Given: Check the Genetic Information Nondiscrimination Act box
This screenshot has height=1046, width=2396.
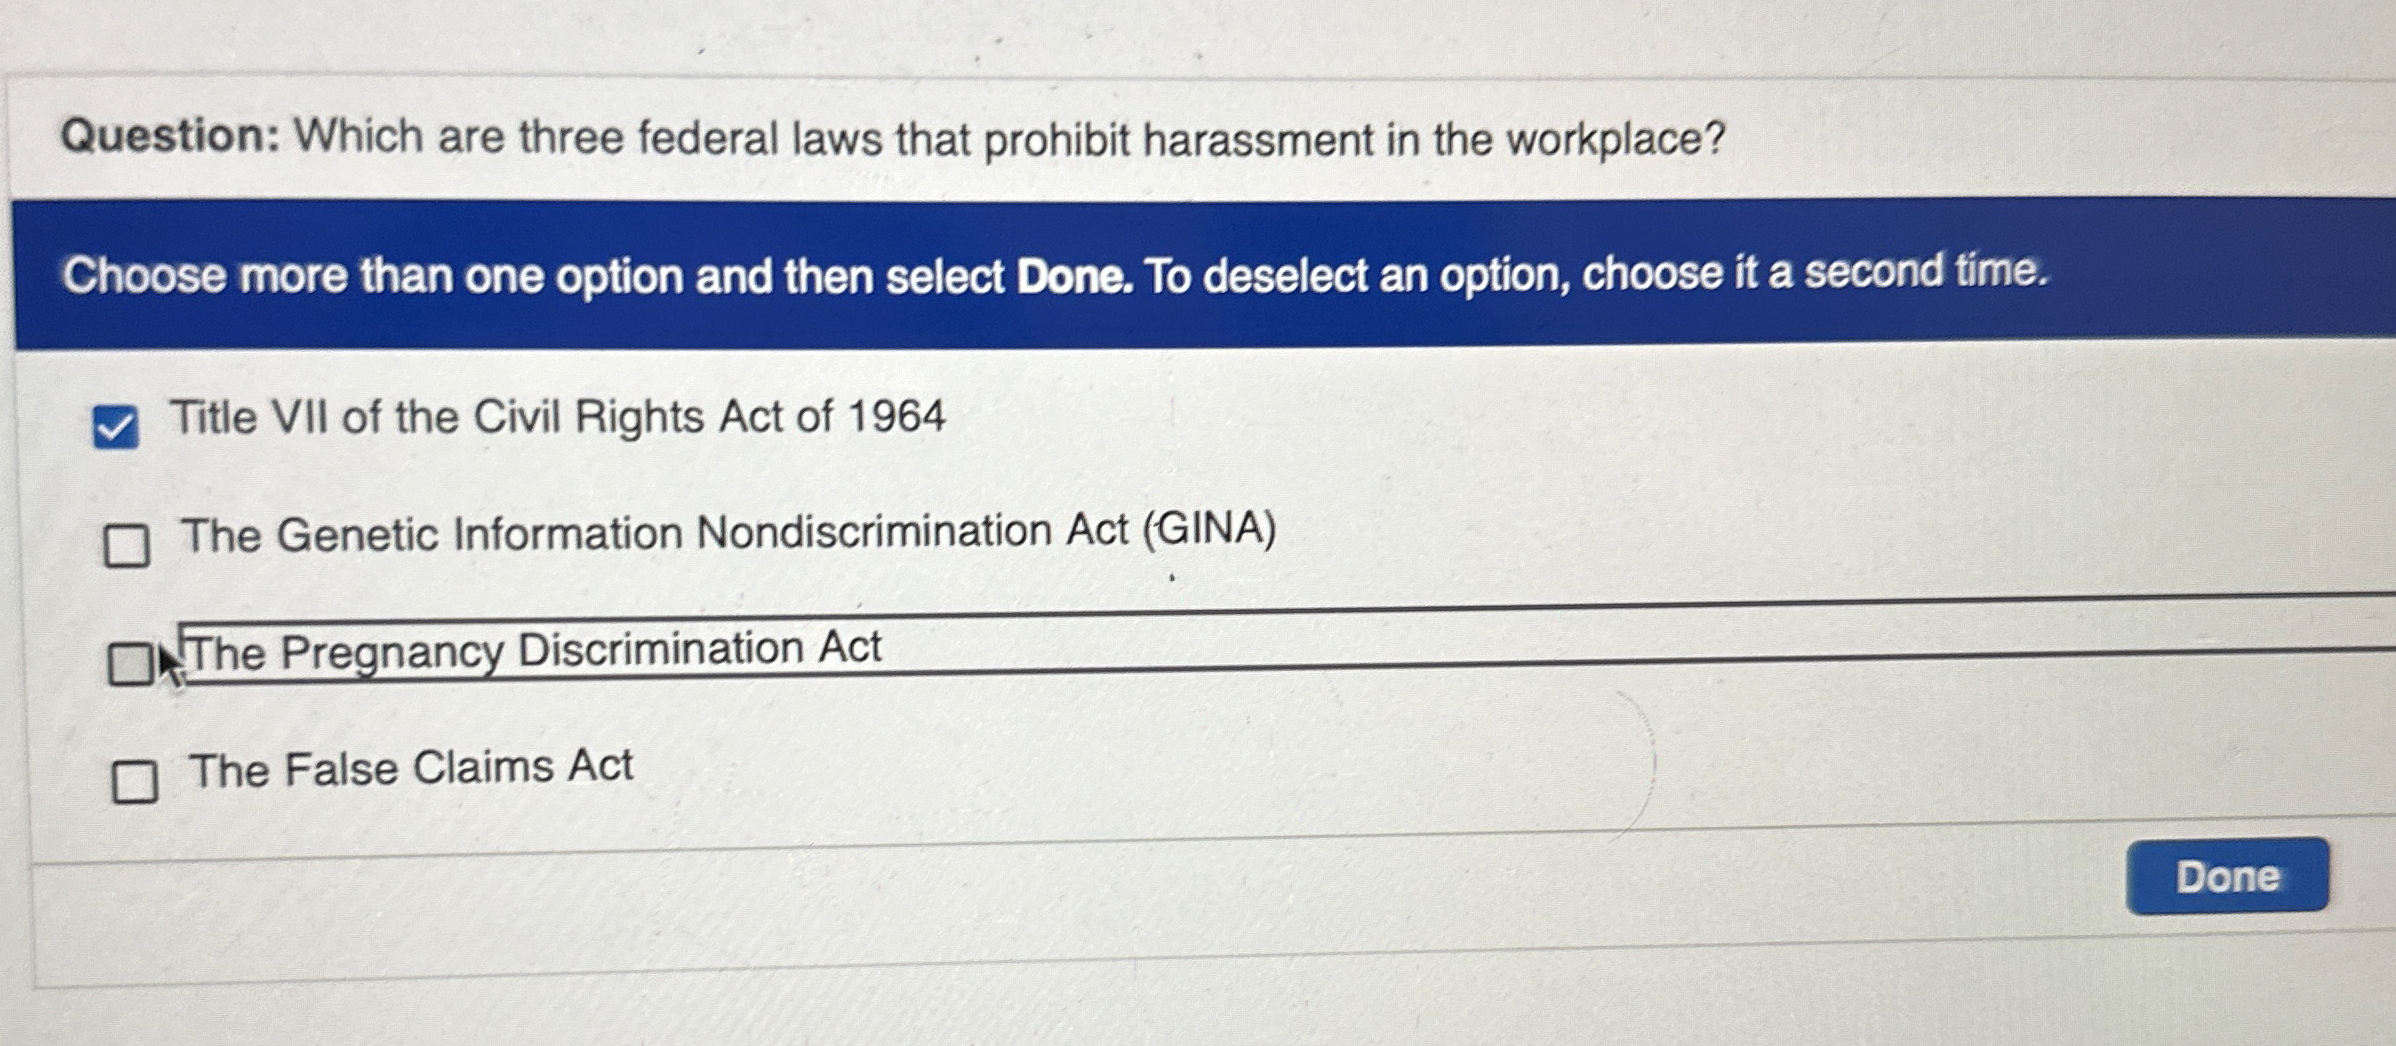Looking at the screenshot, I should 127,546.
